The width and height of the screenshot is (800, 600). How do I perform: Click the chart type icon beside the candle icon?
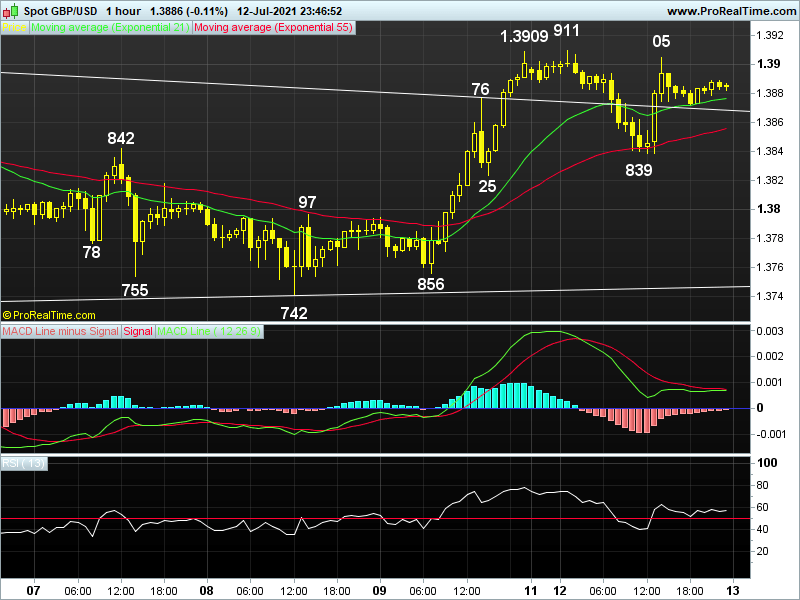(5, 9)
